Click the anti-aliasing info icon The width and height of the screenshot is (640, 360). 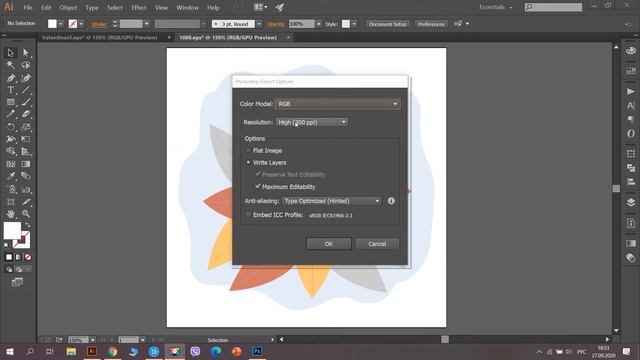pos(391,201)
